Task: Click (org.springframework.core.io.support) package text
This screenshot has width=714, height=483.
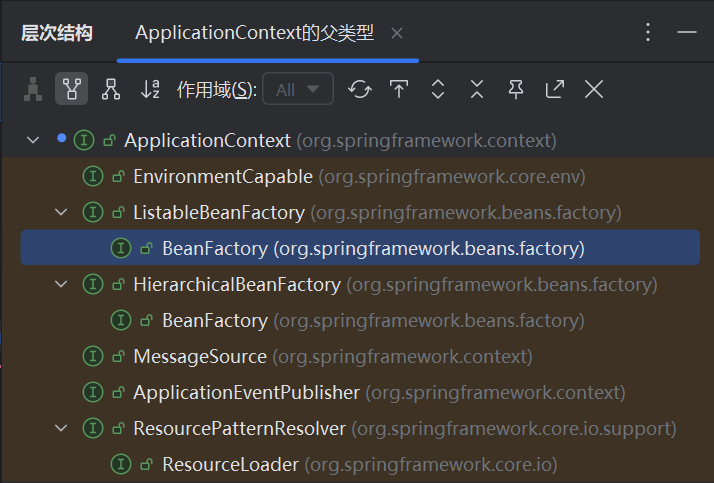Action: (x=514, y=429)
